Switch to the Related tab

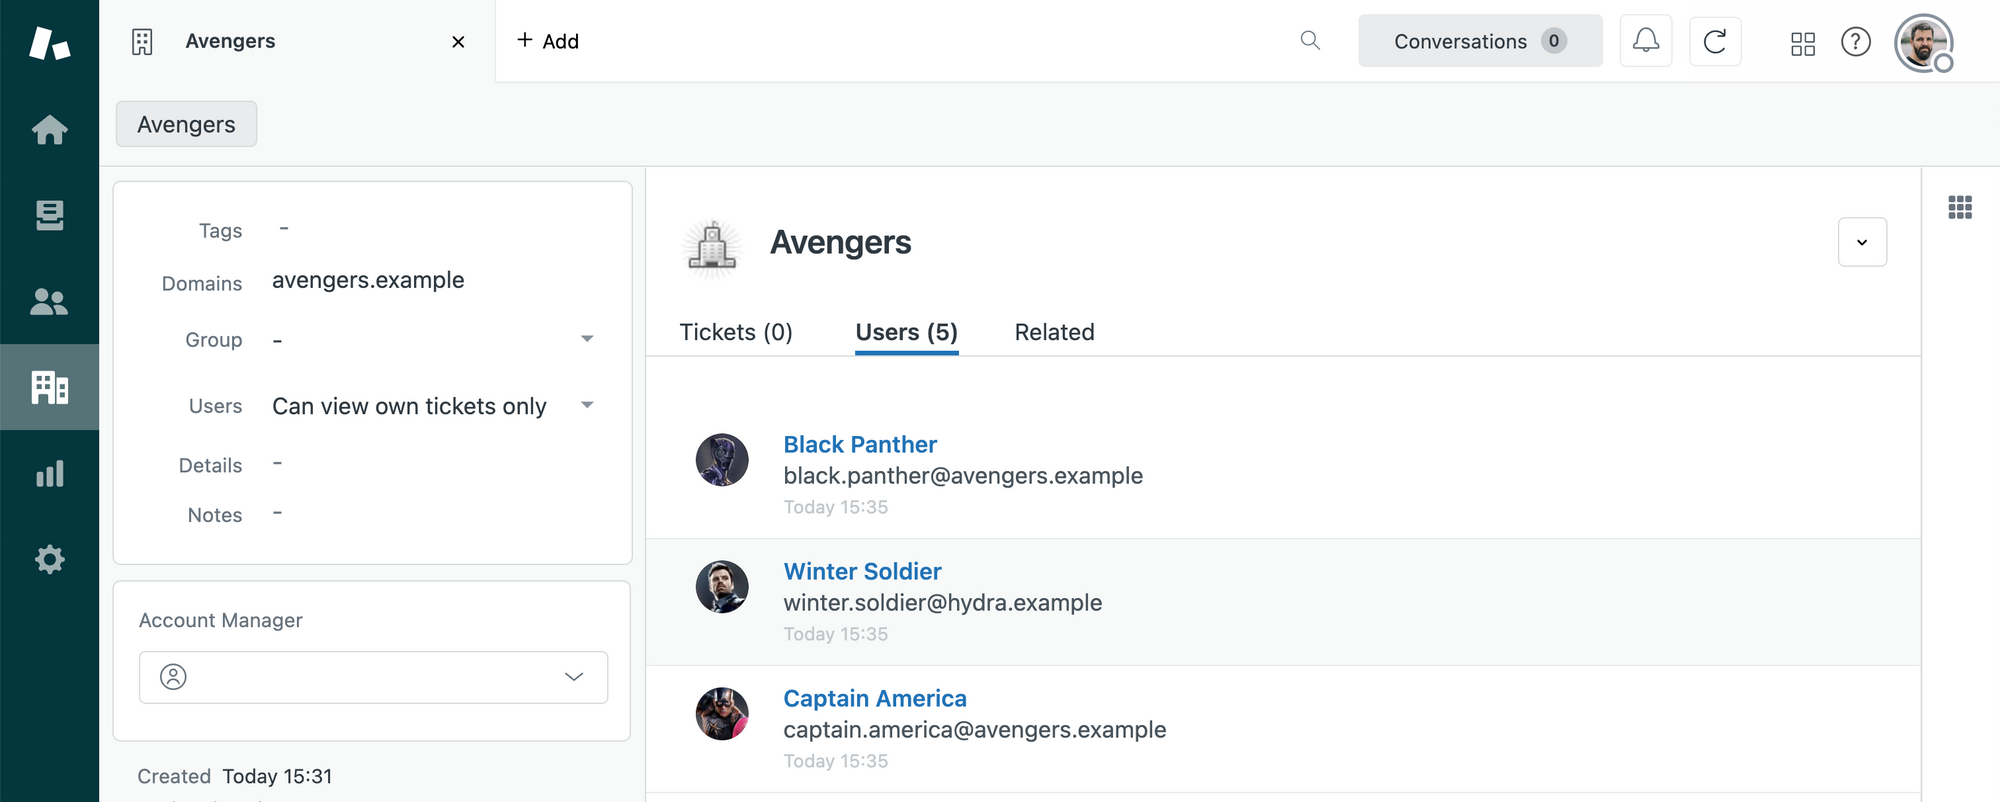tap(1054, 332)
